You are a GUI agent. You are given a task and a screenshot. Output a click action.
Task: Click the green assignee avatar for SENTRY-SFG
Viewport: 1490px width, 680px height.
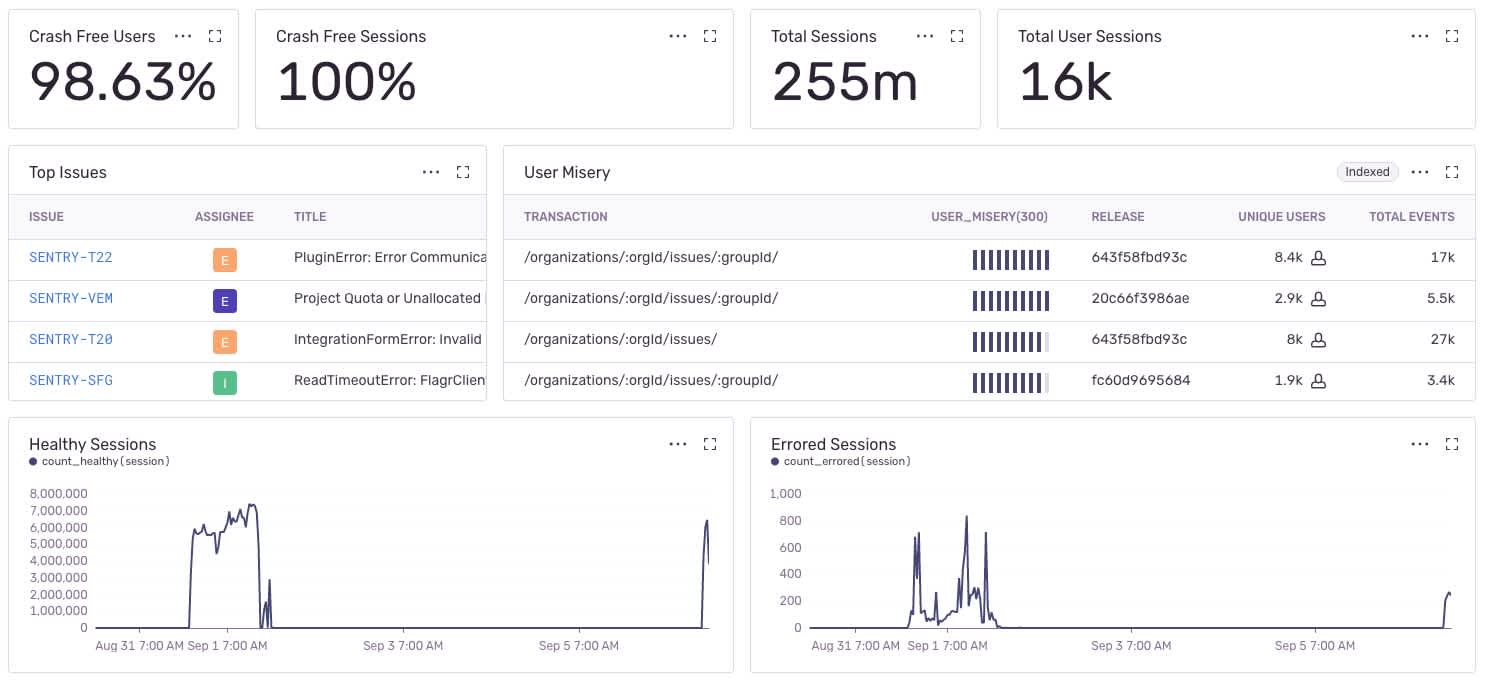[x=225, y=381]
